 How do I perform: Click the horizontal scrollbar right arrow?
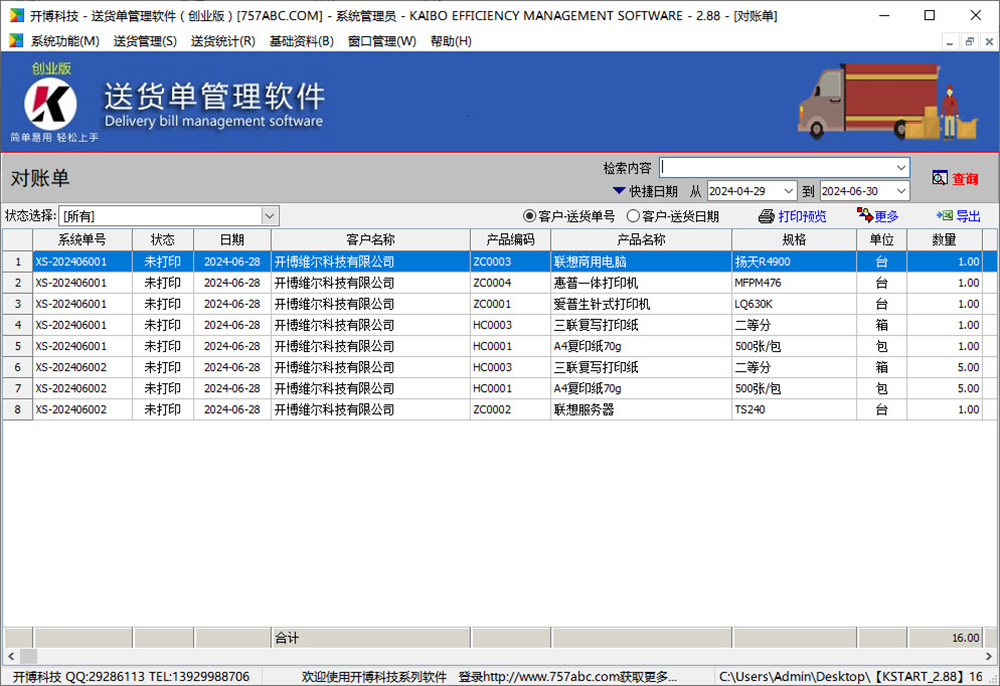pos(989,655)
